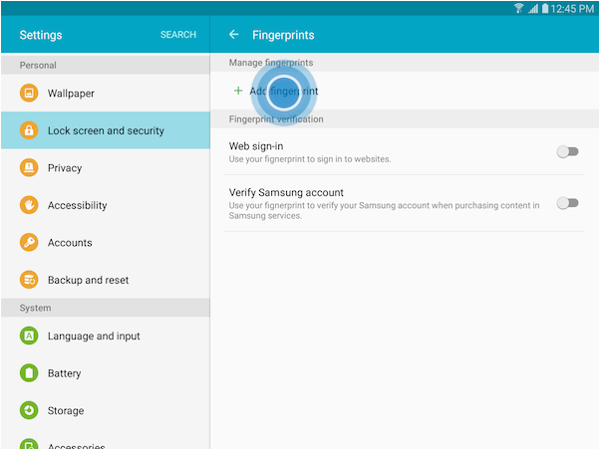Tap the Accounts key icon
Screen dimensions: 600x450
pyautogui.click(x=29, y=242)
